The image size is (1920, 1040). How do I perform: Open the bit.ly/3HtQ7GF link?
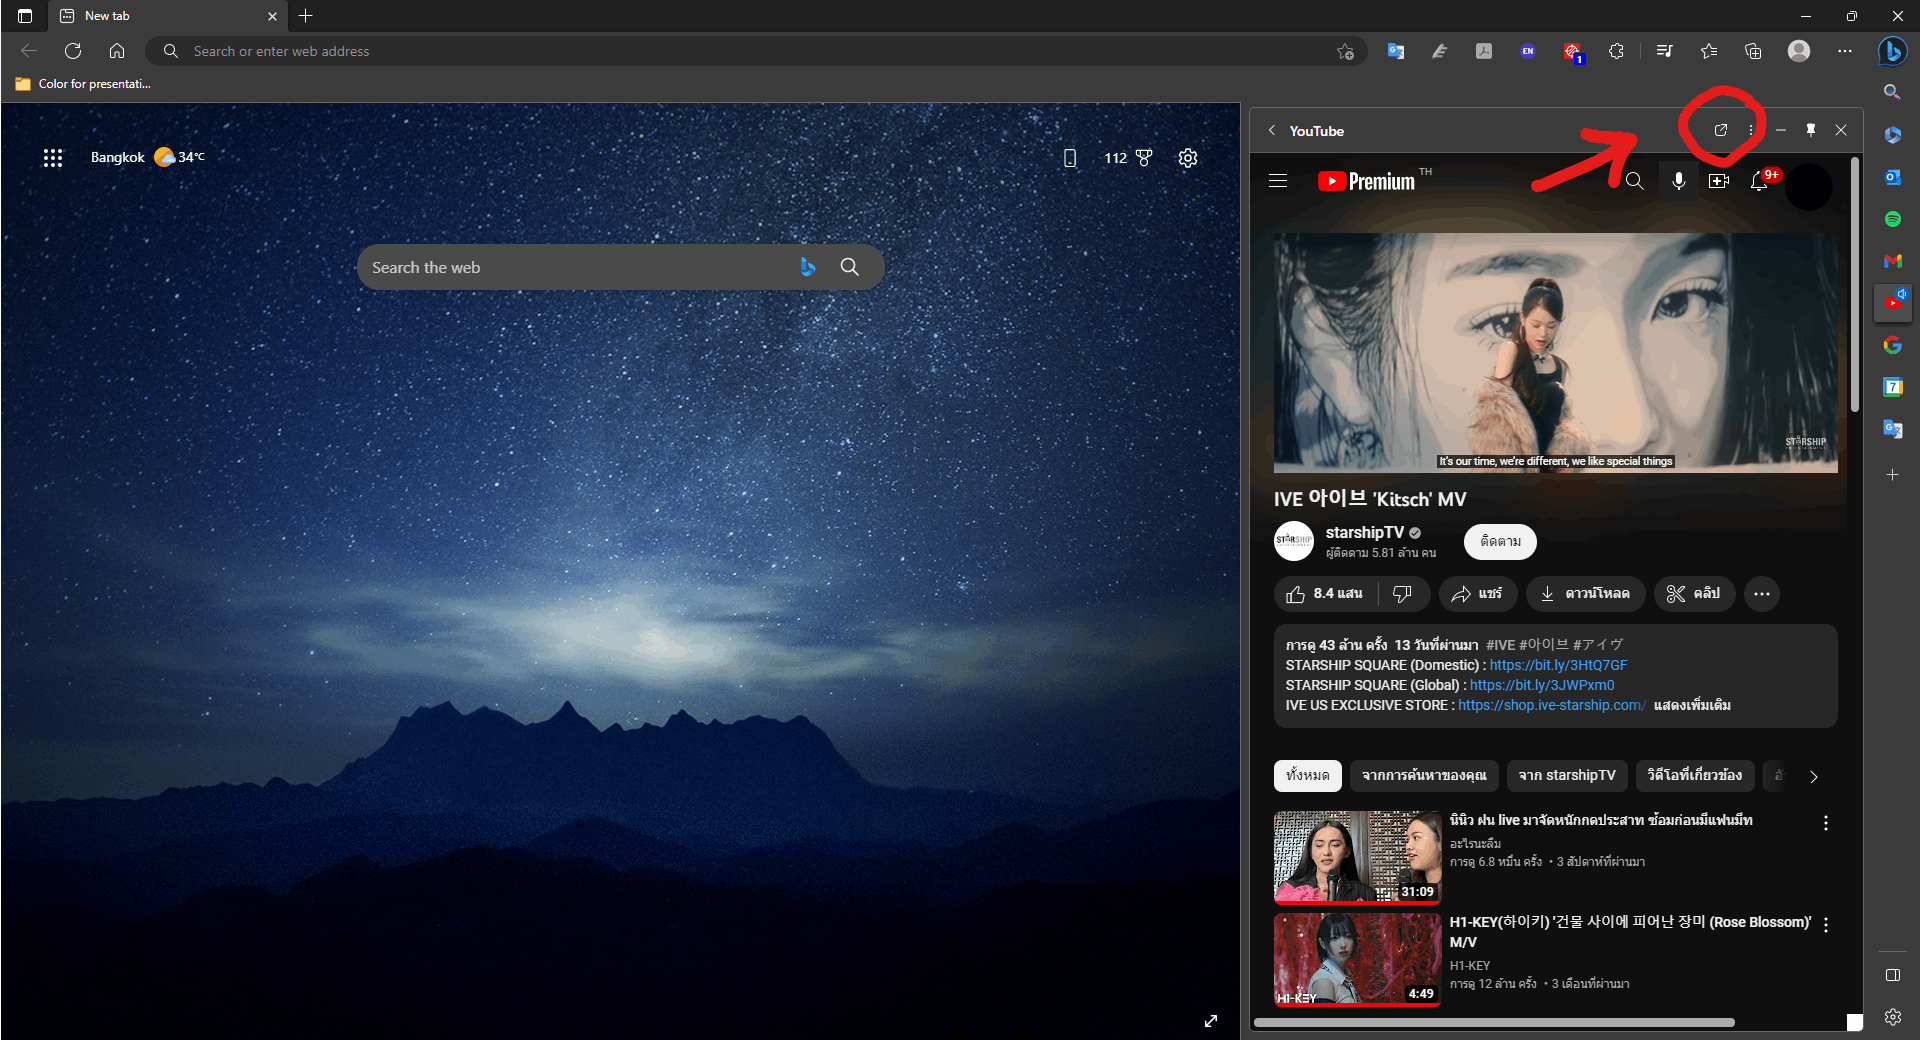point(1557,665)
